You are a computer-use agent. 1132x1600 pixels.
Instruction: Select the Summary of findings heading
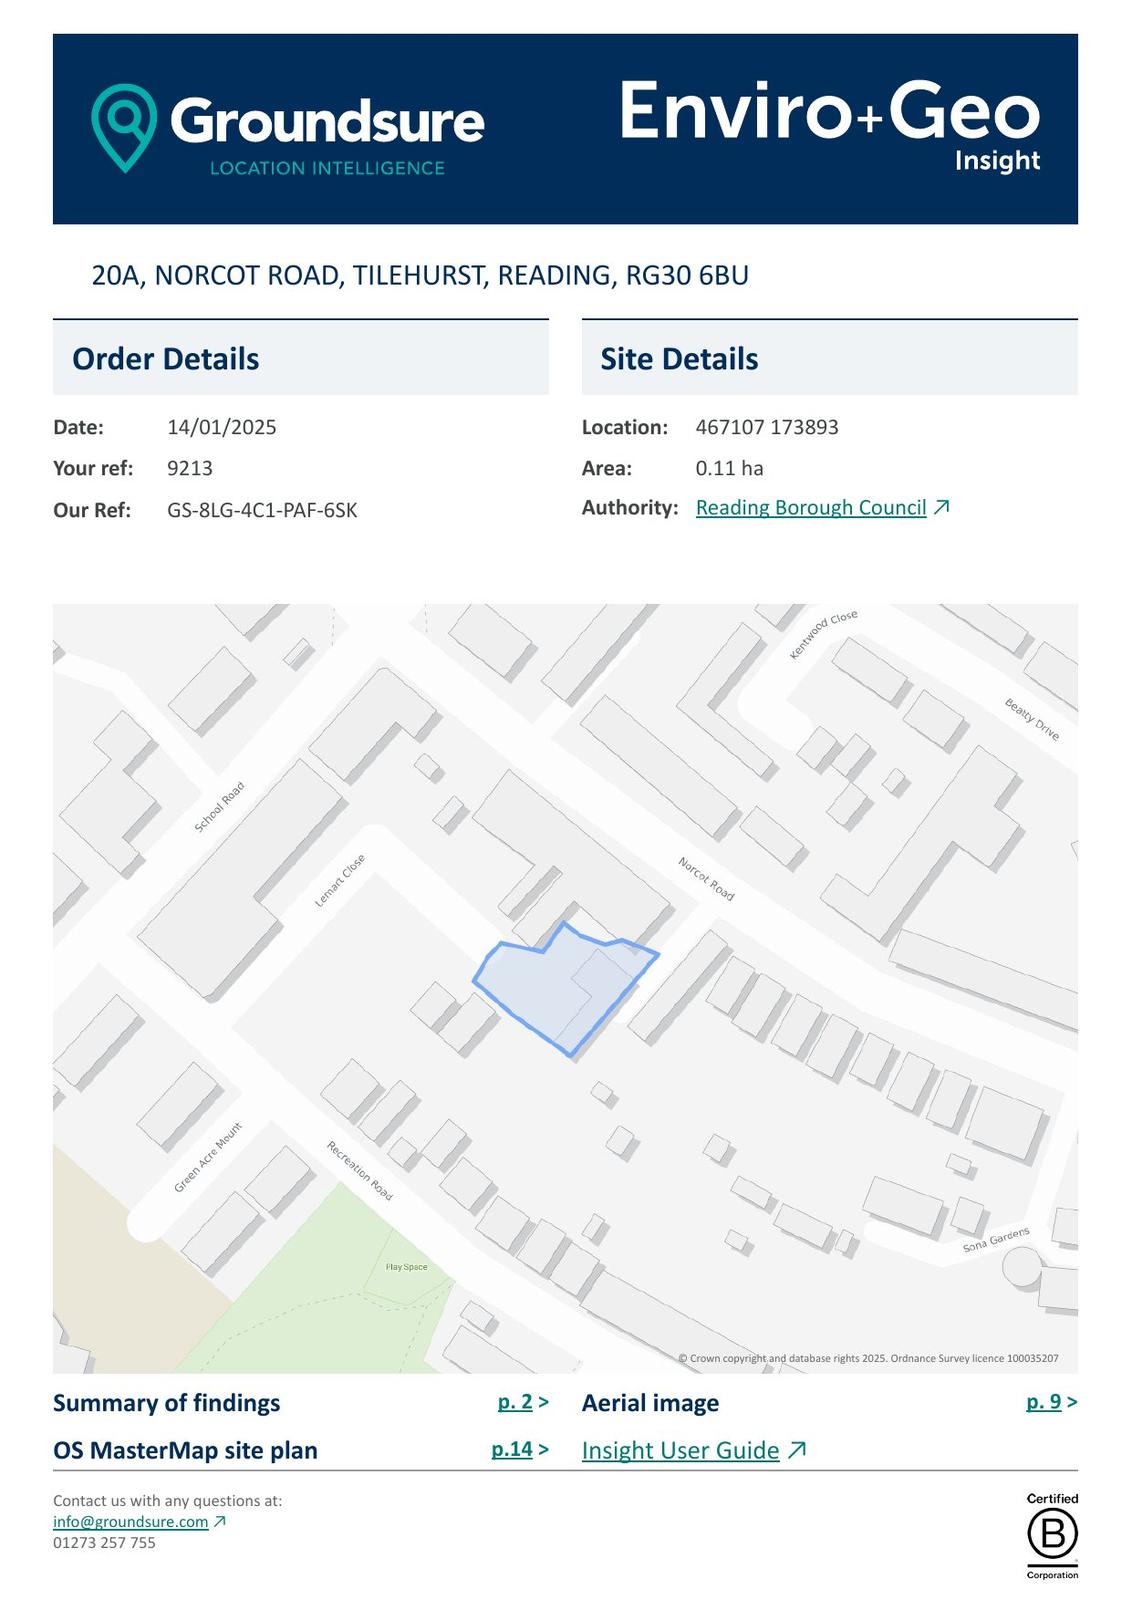[166, 1403]
